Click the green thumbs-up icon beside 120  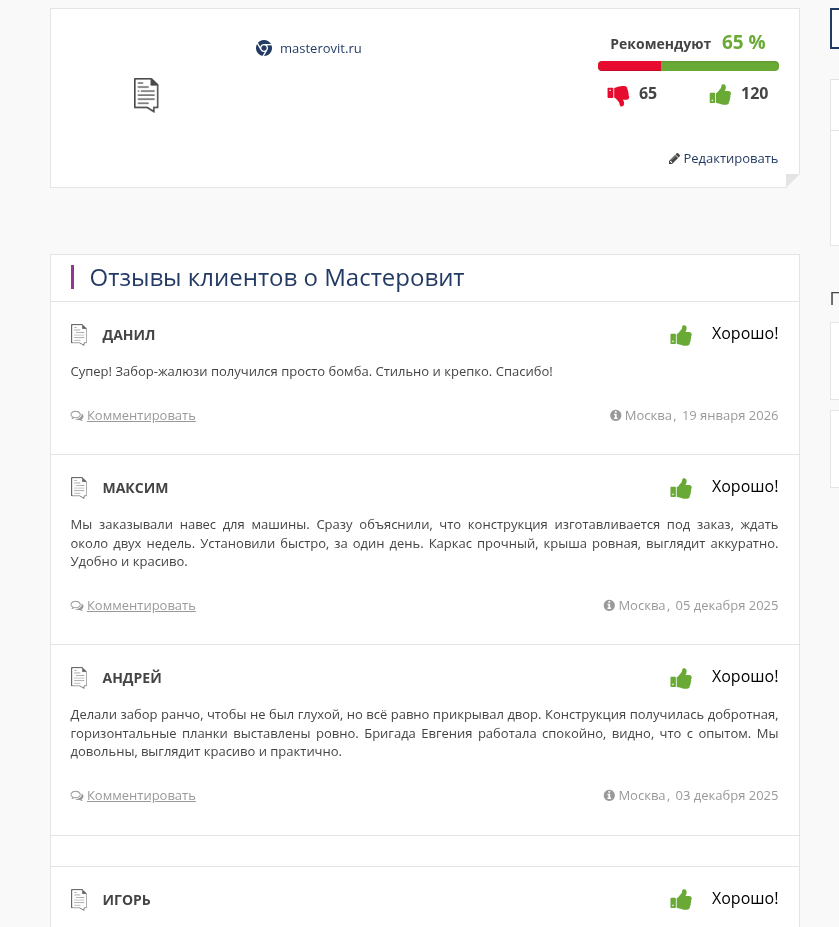tap(720, 95)
